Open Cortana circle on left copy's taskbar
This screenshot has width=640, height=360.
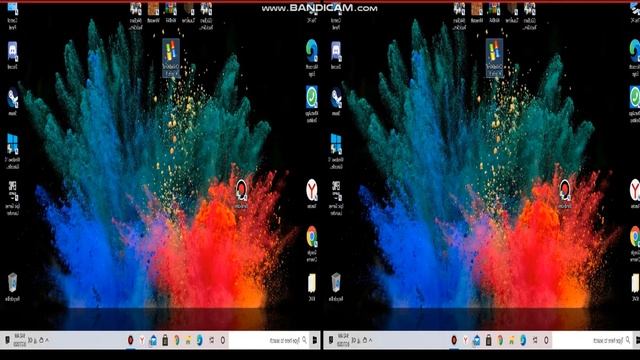tap(223, 340)
